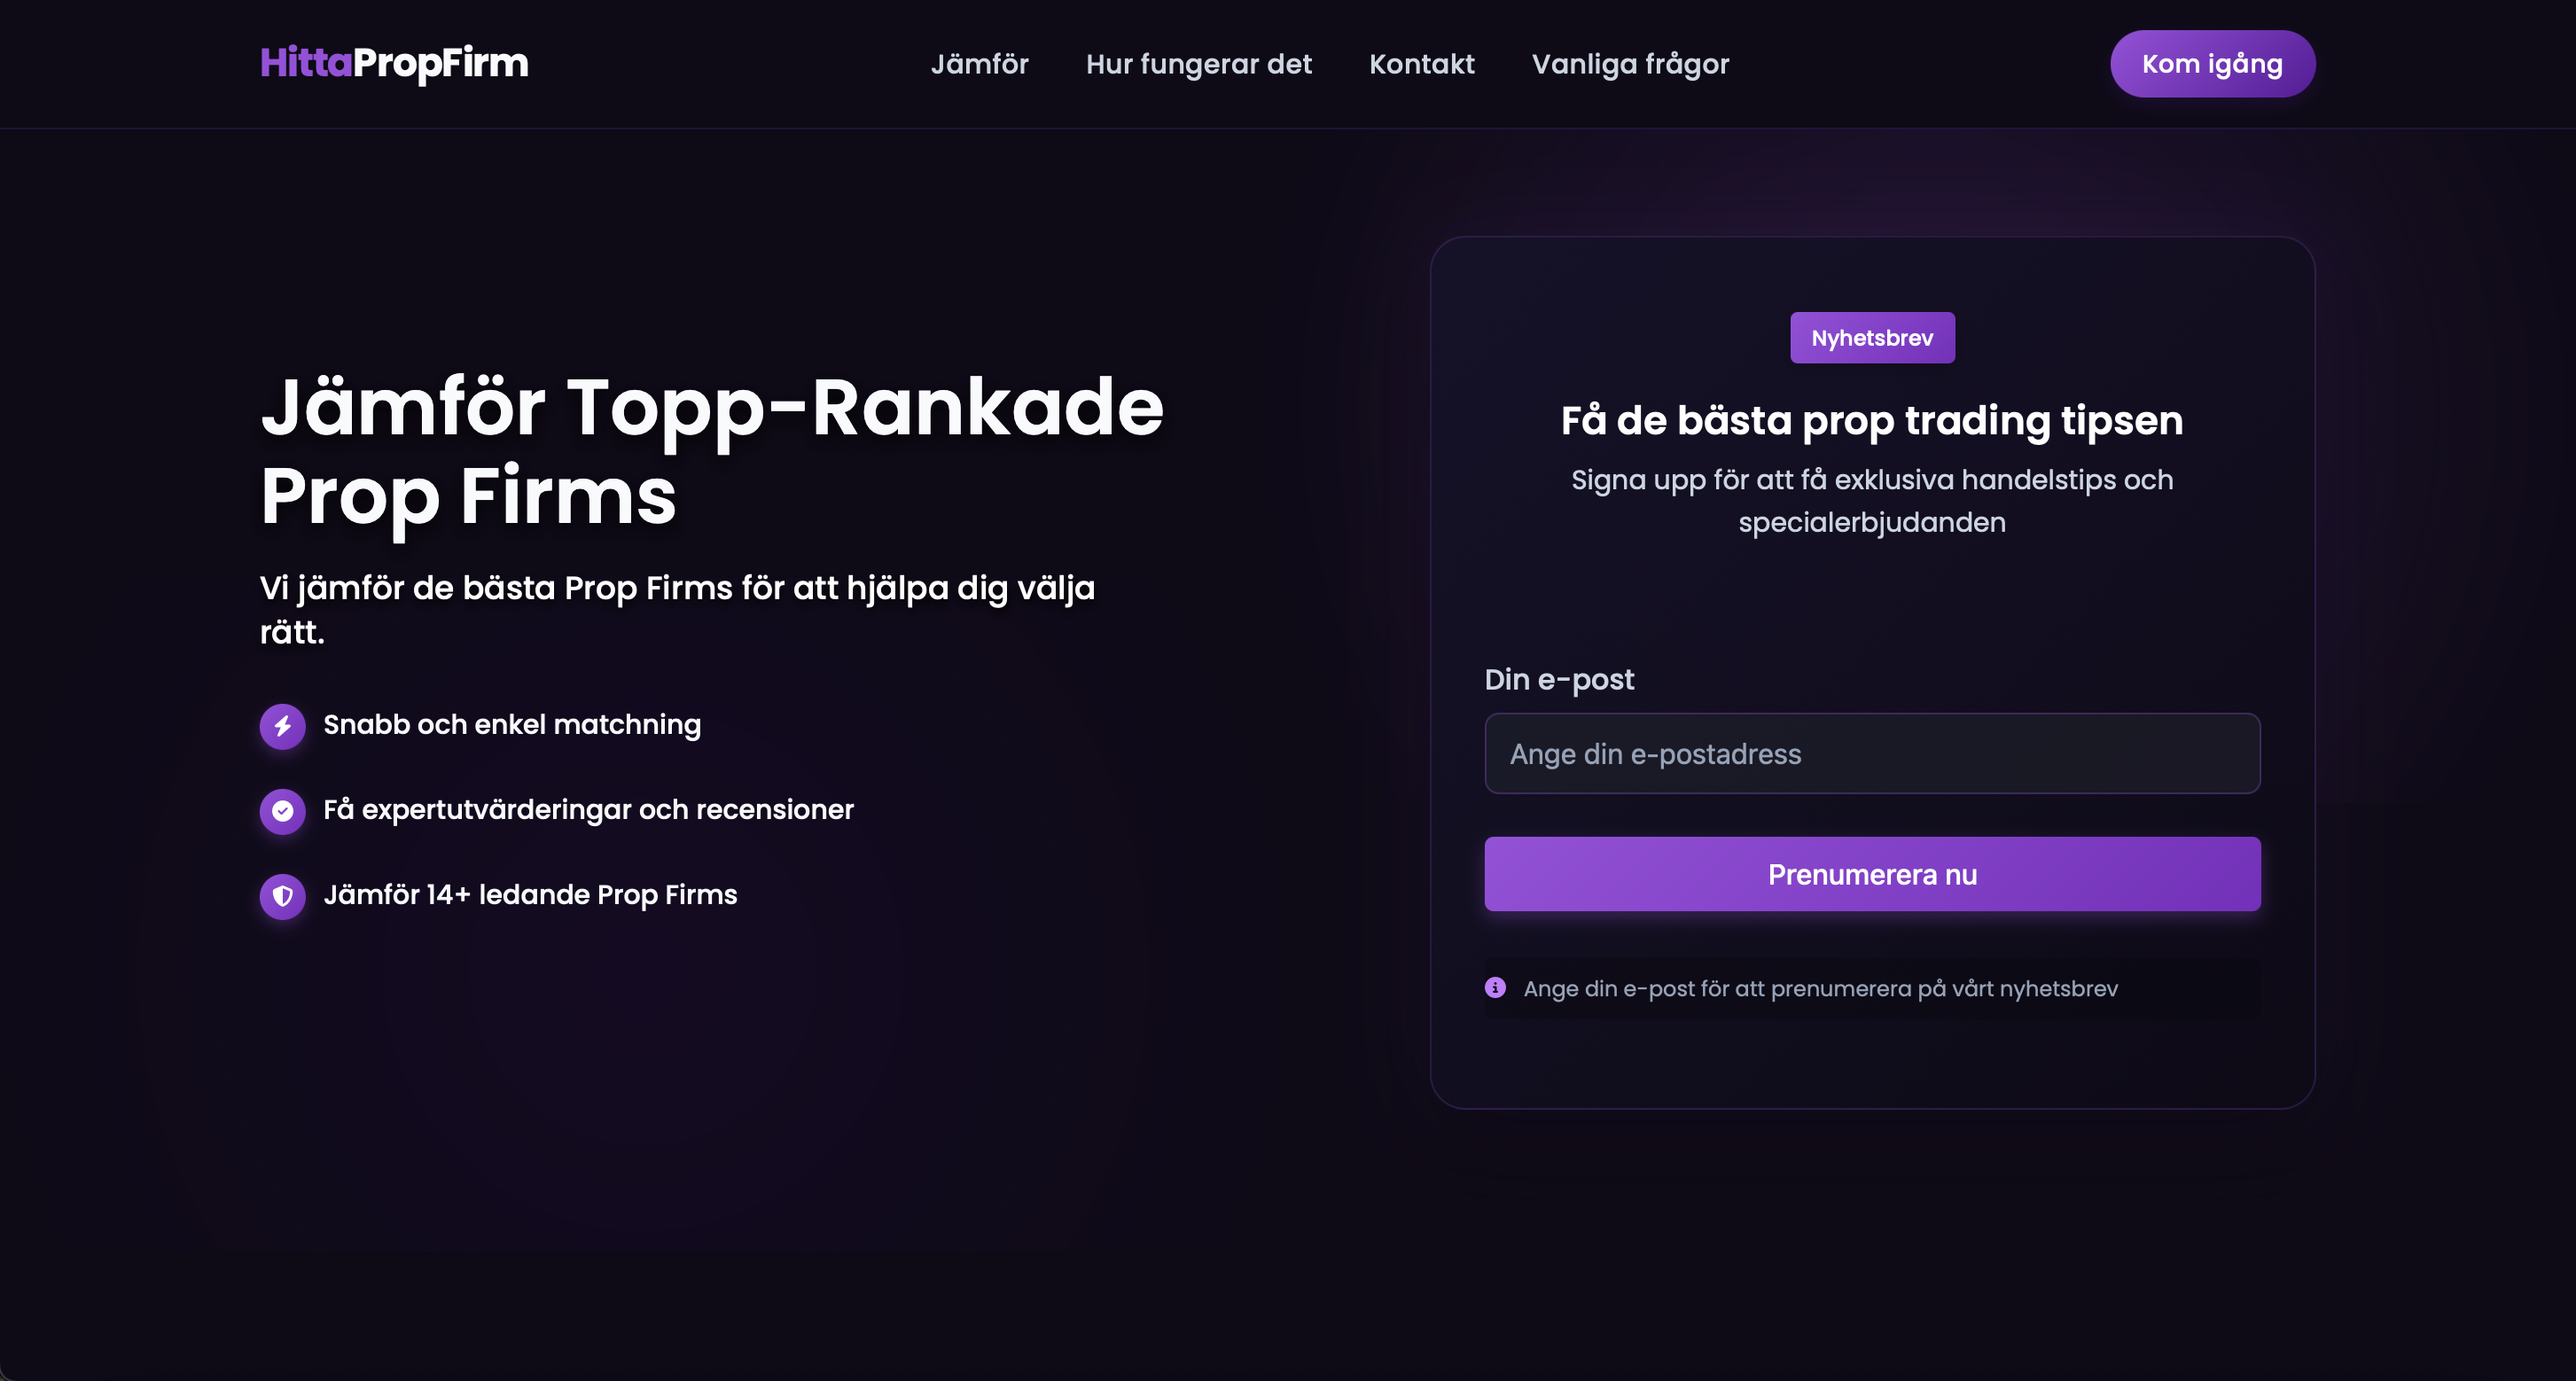The image size is (2576, 1381).
Task: Click Få expertutvärderingar och recensioner text
Action: coord(588,810)
